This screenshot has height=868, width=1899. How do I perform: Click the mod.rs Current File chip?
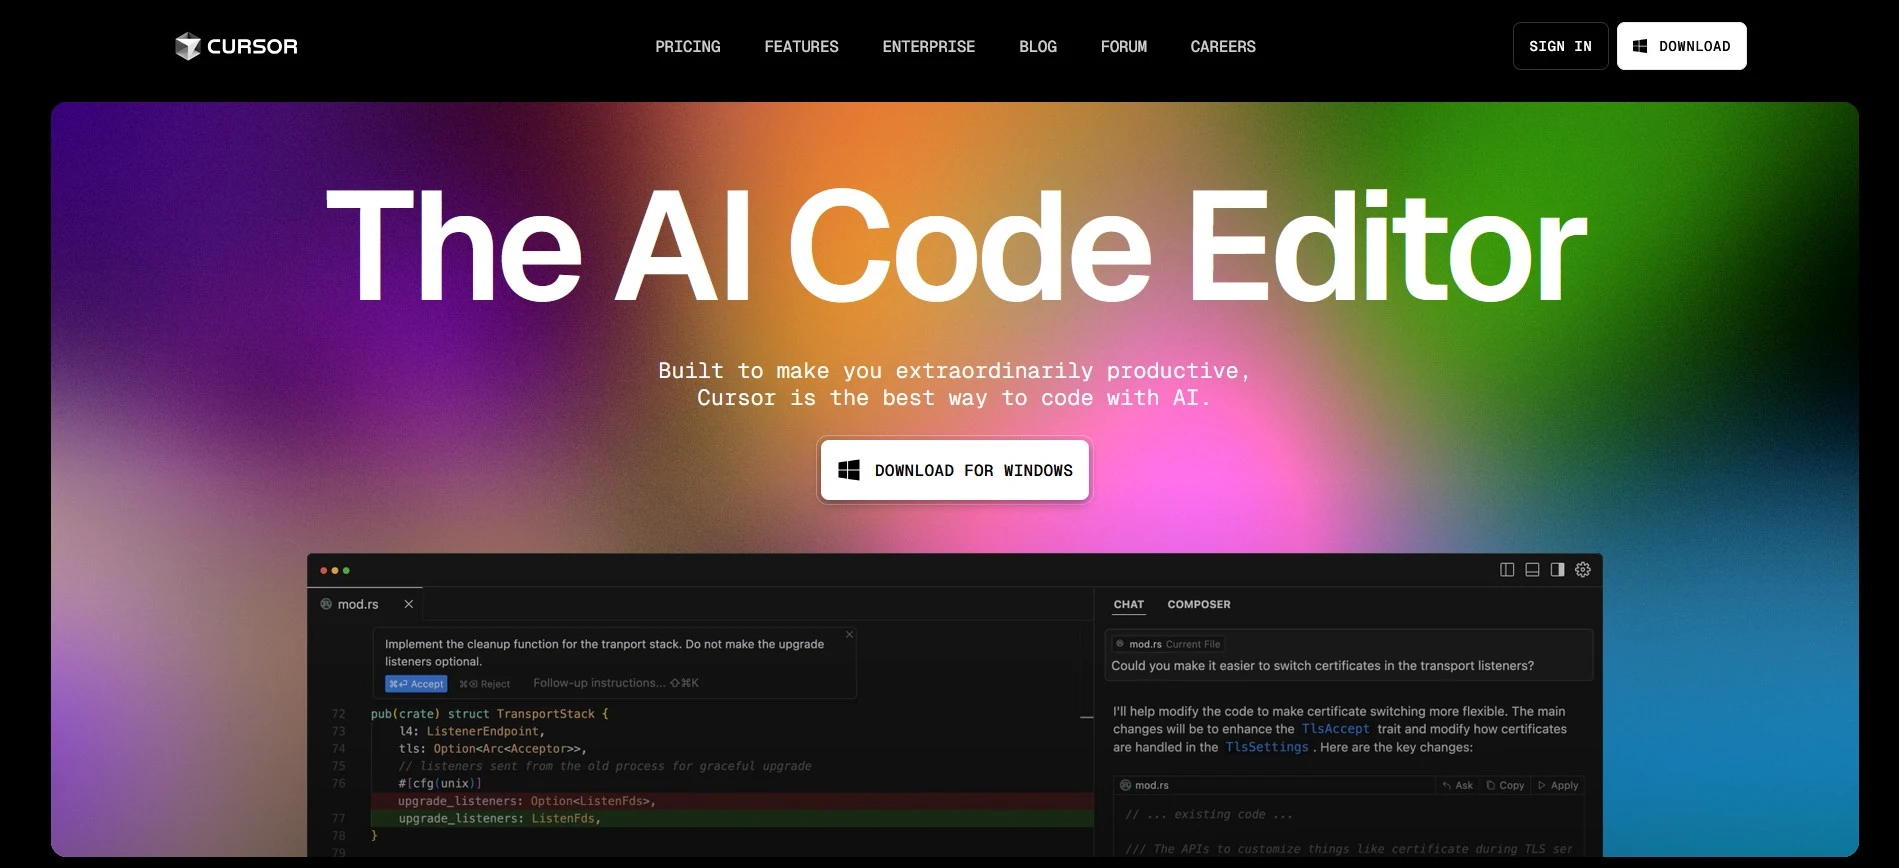[1168, 644]
